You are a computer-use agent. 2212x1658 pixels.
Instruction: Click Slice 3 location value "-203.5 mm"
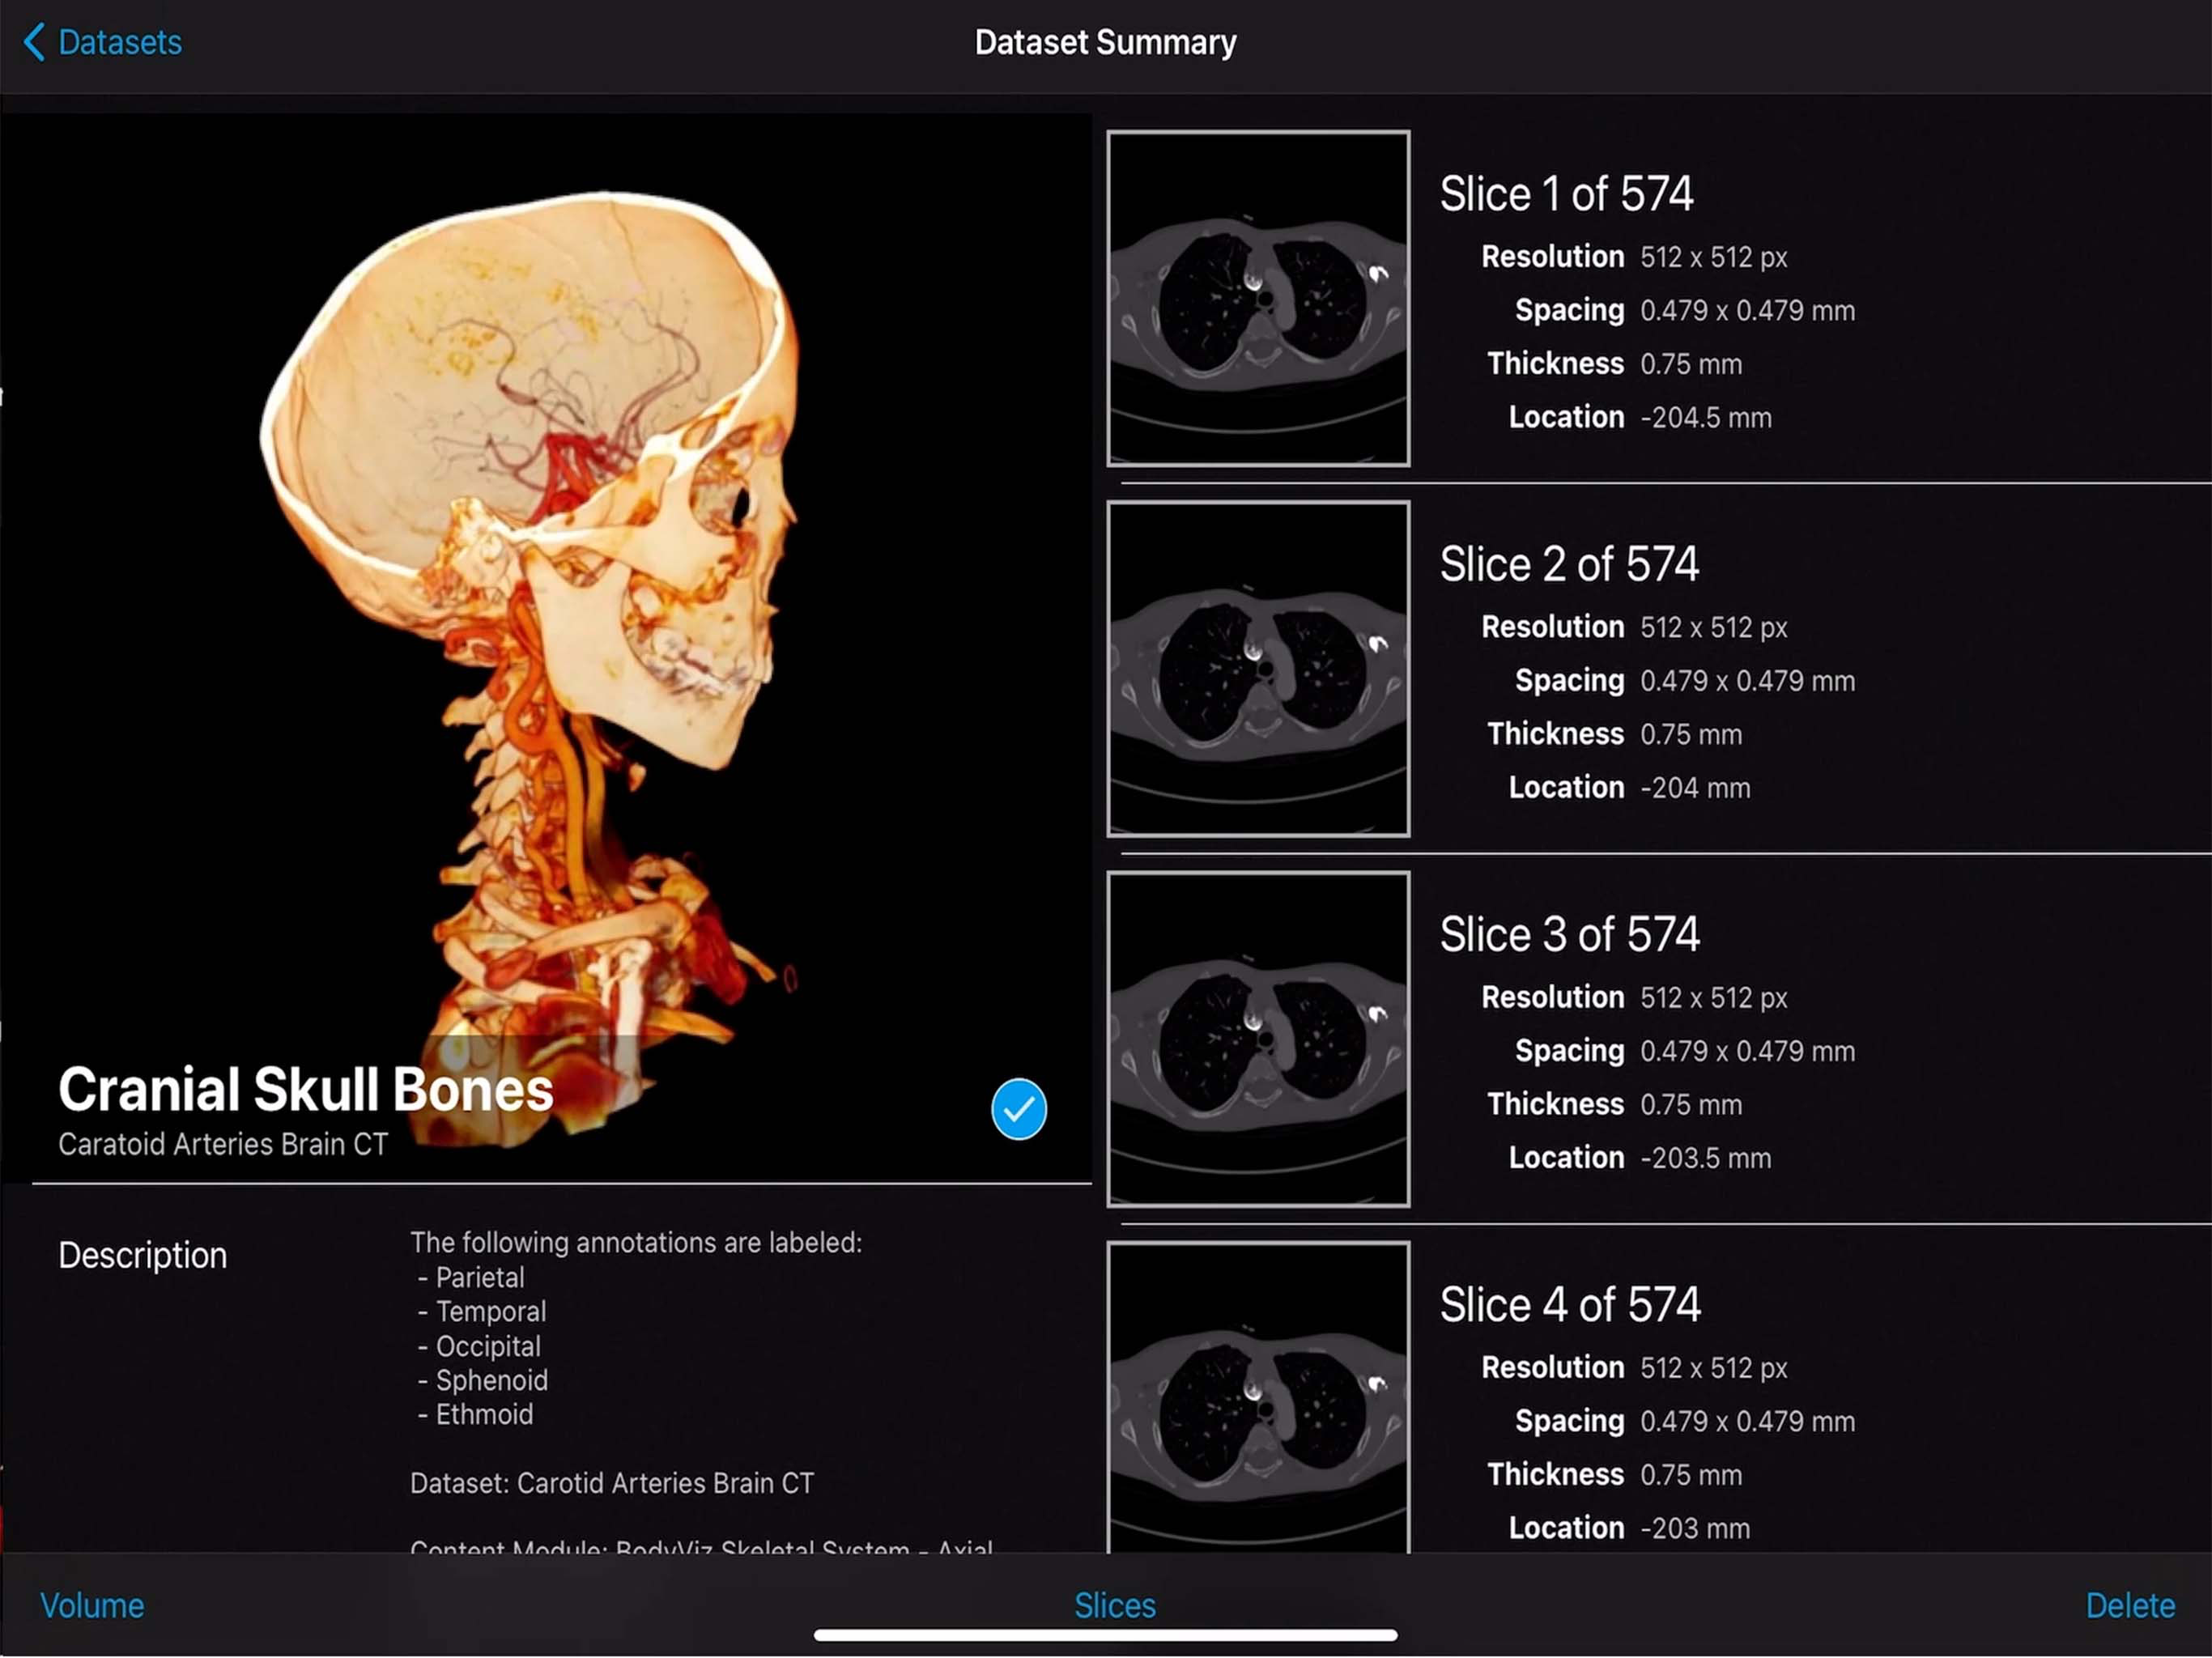pos(1706,1158)
